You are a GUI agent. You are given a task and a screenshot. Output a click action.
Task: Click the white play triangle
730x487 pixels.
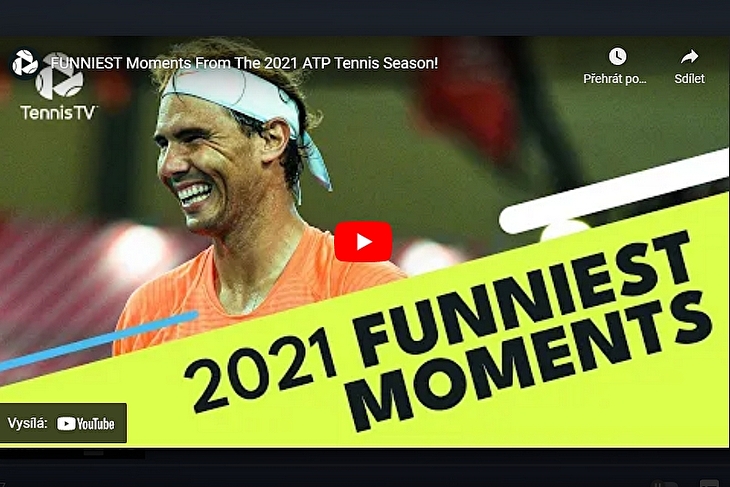pos(364,242)
